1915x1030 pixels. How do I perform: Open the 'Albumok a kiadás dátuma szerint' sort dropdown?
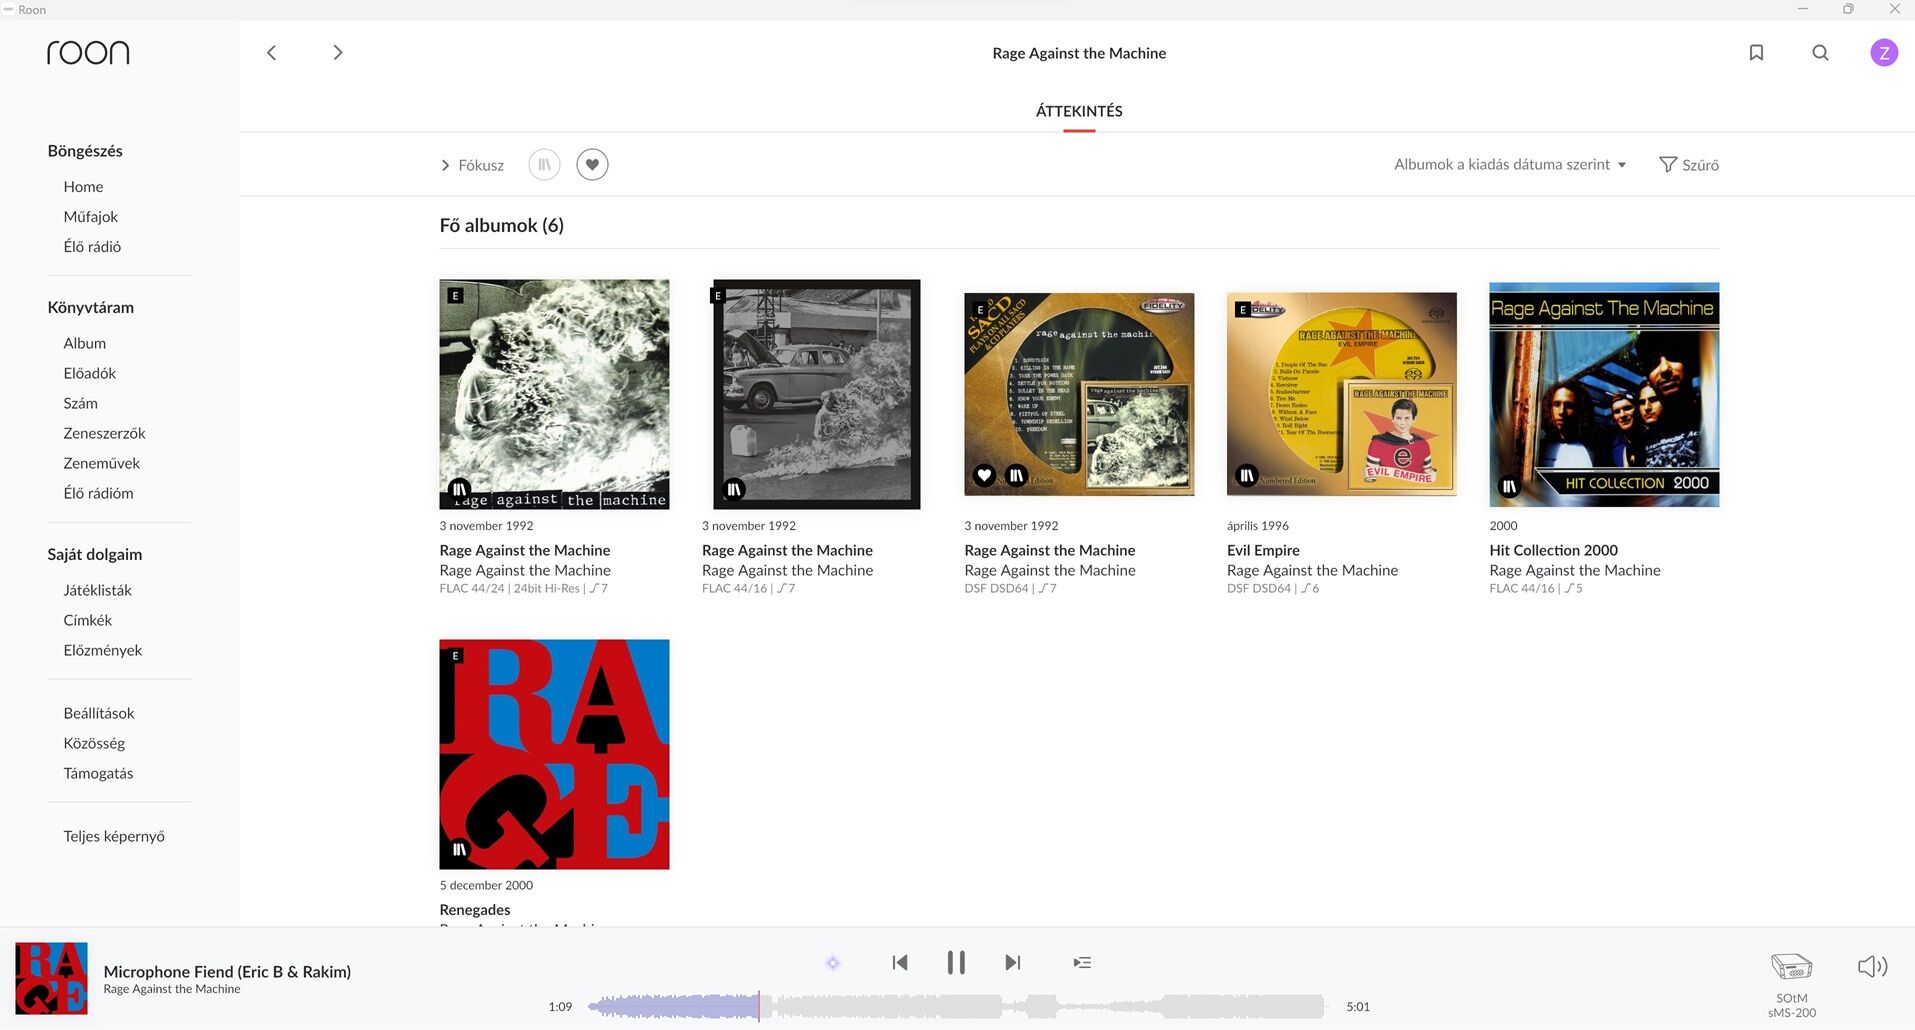pyautogui.click(x=1510, y=164)
